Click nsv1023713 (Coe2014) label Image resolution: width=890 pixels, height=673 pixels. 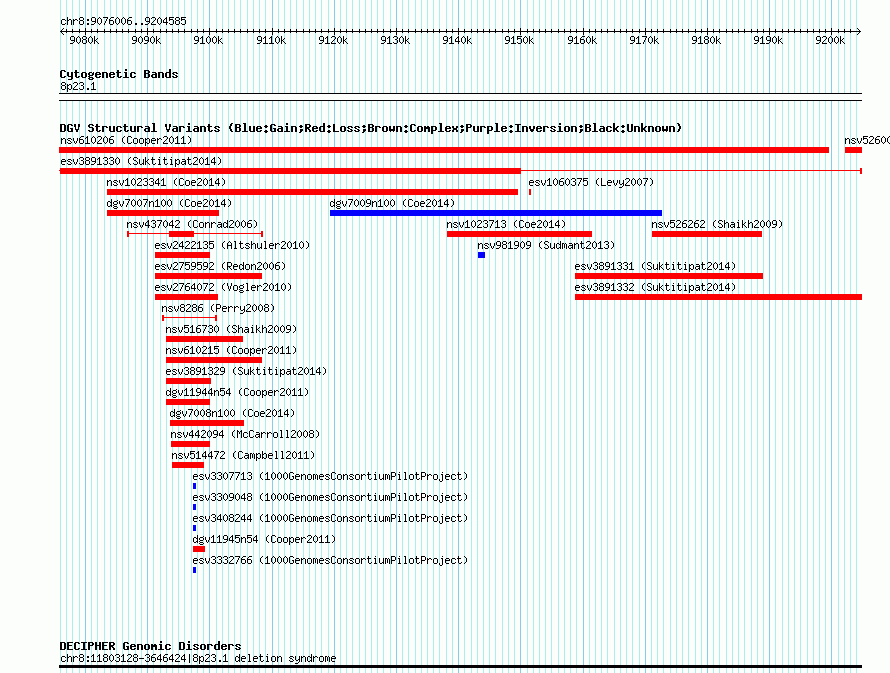point(506,224)
